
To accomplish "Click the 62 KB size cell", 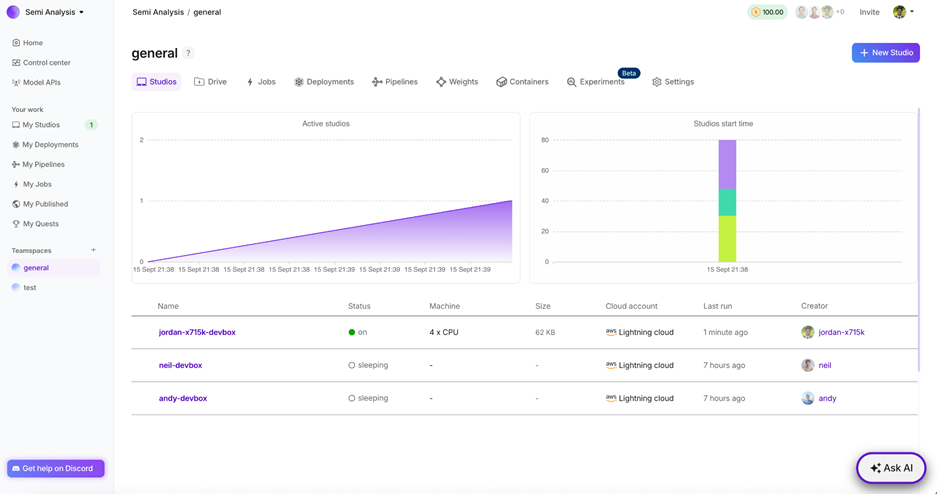I will tap(545, 332).
